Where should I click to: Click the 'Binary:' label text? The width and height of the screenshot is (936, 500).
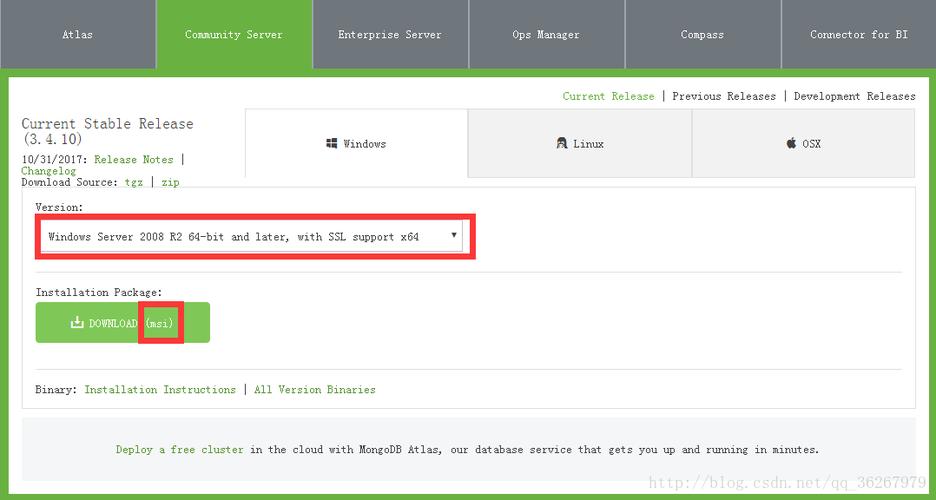click(56, 389)
